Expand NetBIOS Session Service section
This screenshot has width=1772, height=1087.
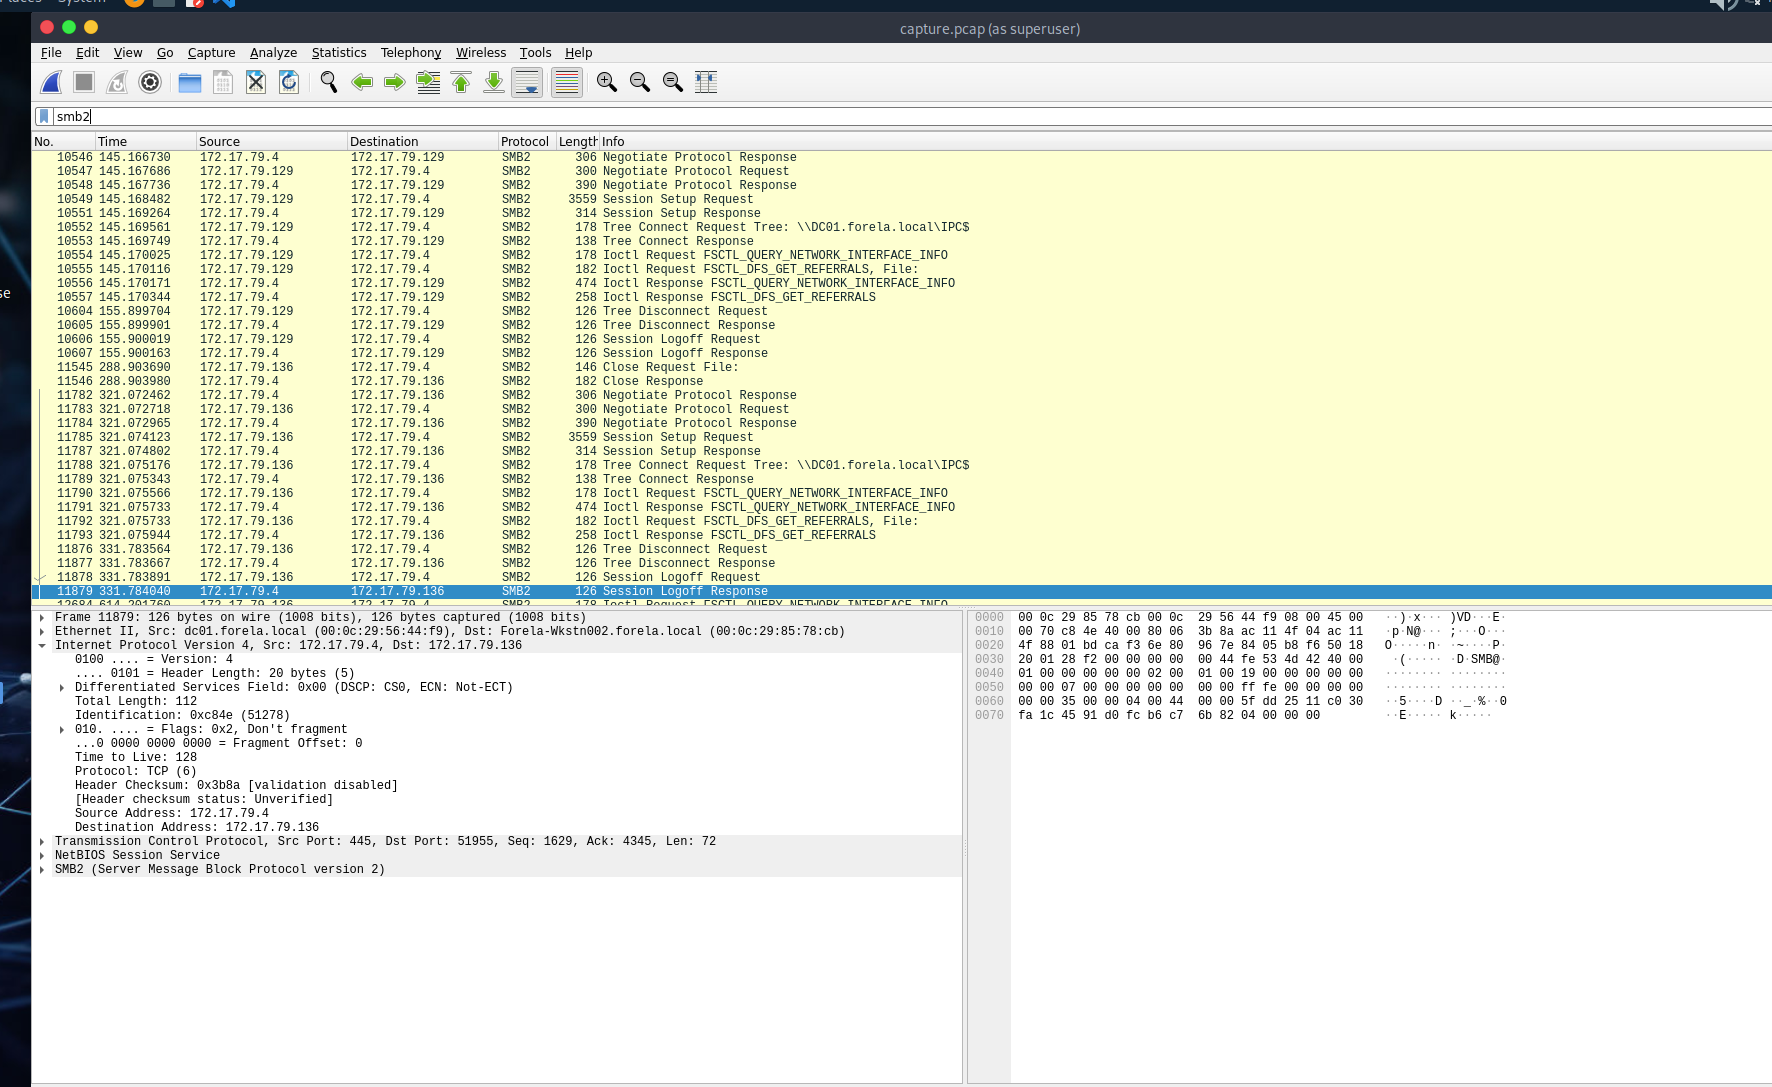[42, 855]
